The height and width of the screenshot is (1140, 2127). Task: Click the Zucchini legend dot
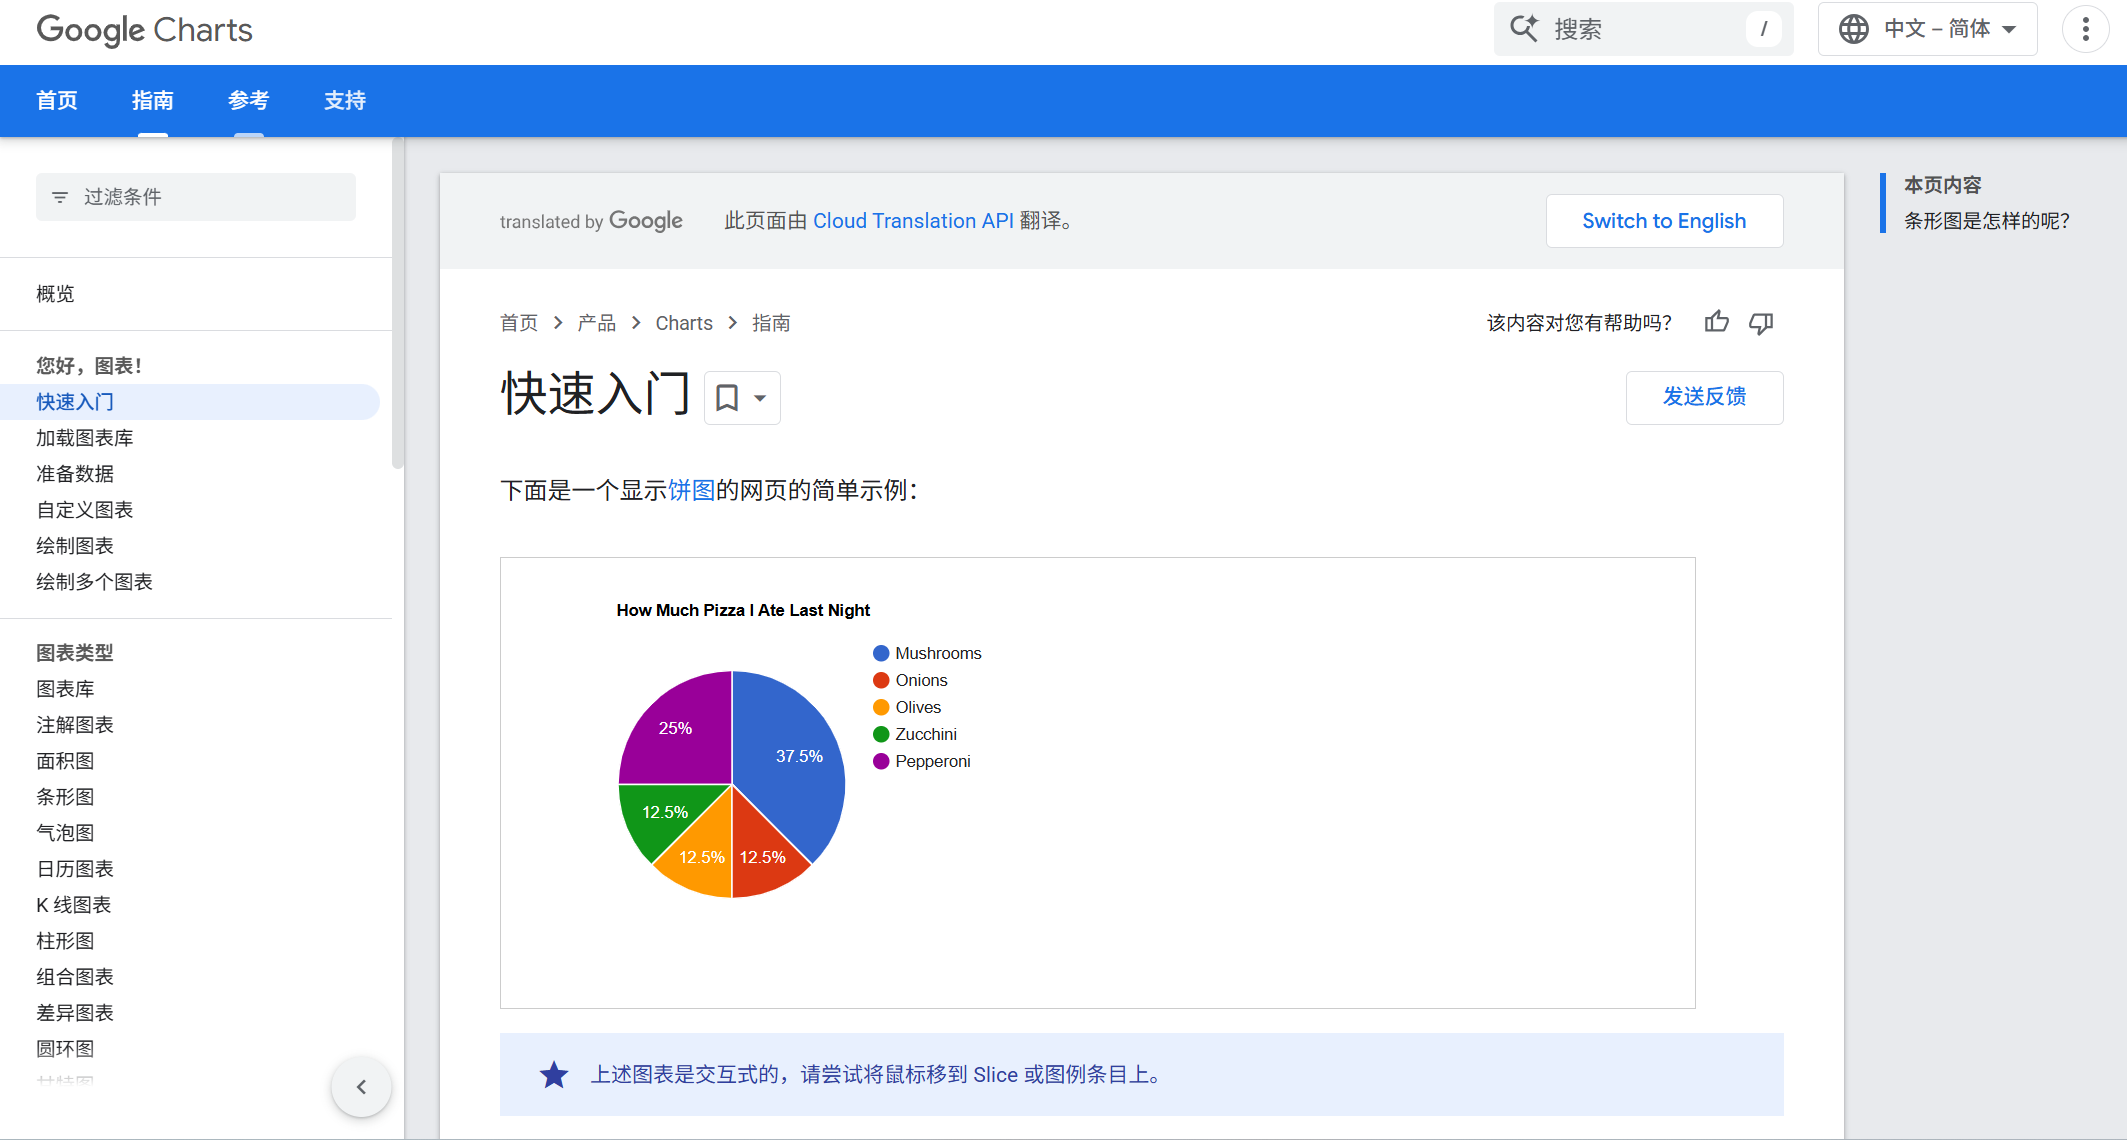pyautogui.click(x=881, y=734)
